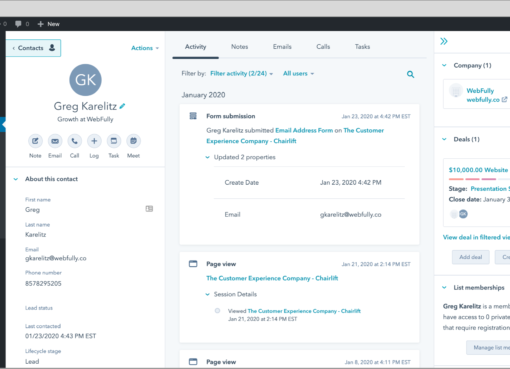This screenshot has height=369, width=510.
Task: Click the Phone number 8578295205
Action: pos(43,284)
